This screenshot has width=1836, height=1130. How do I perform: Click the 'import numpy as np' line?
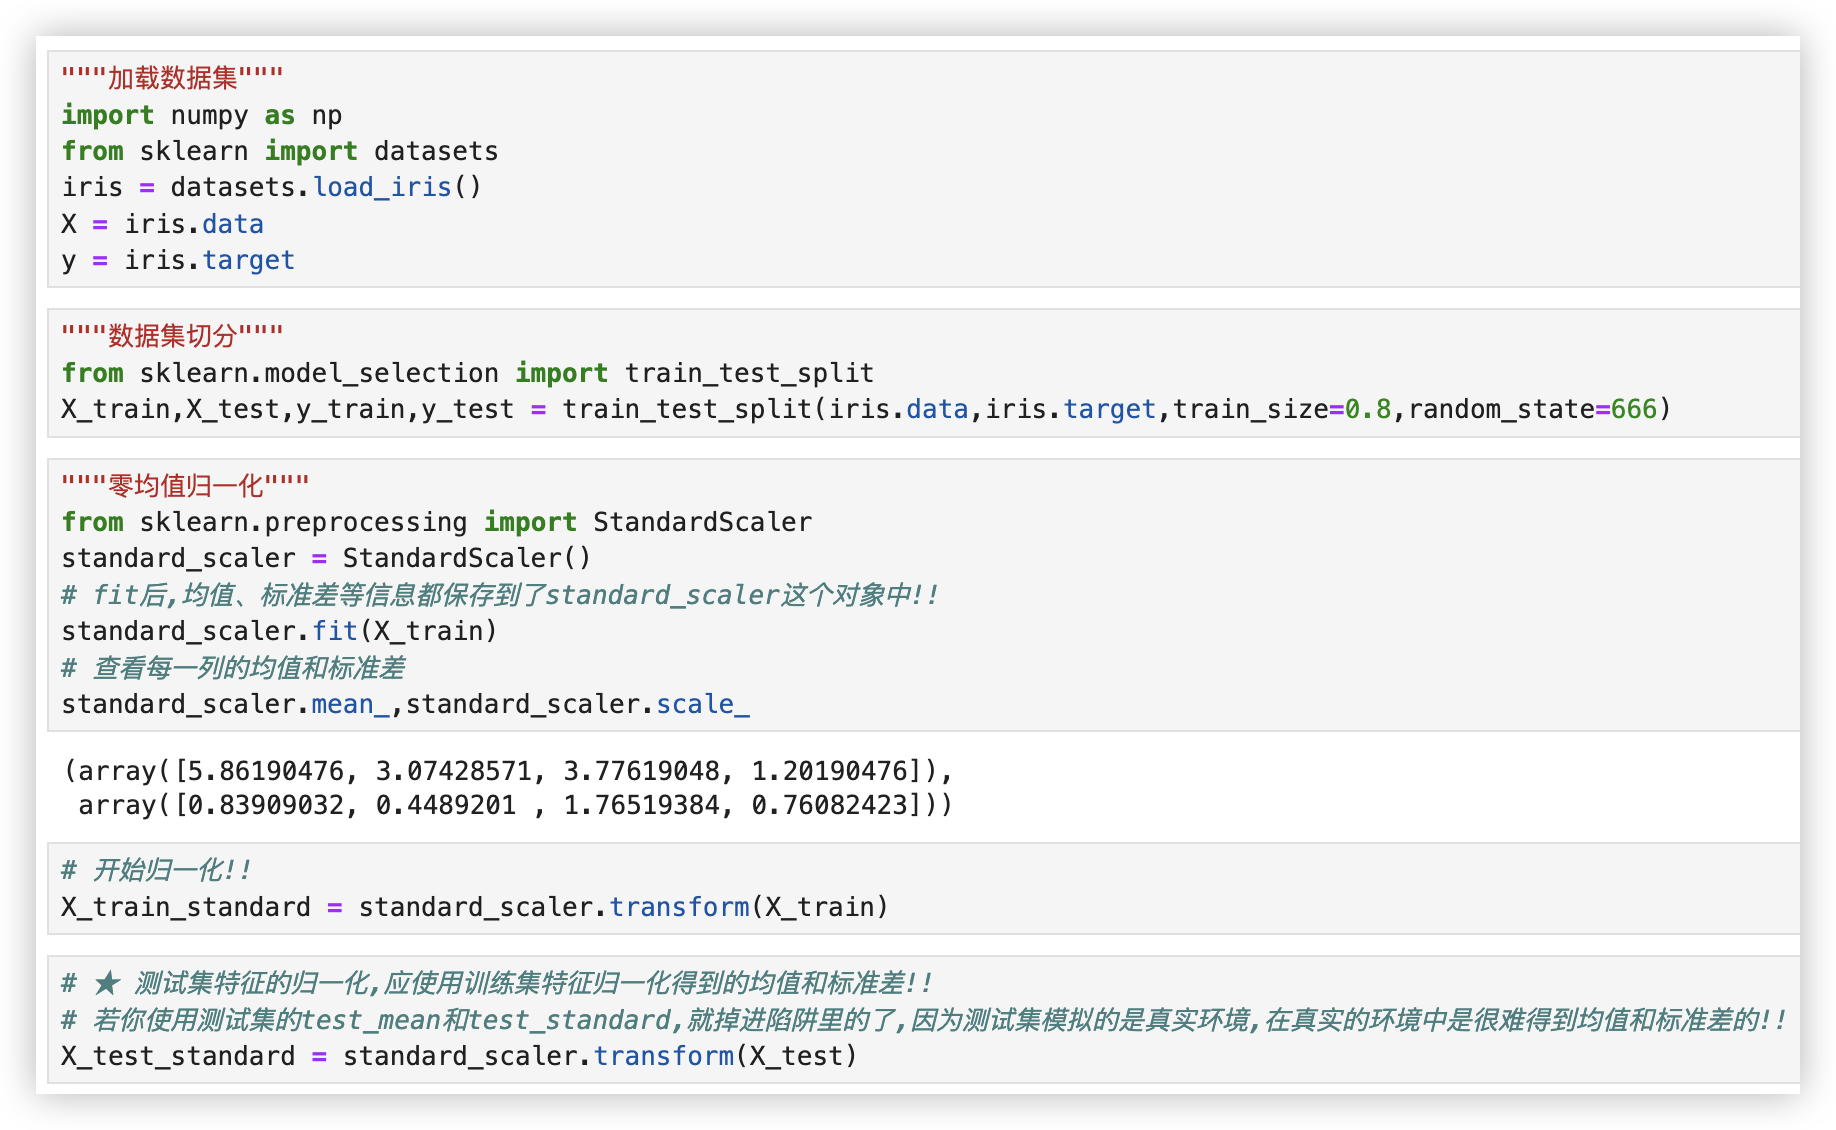[x=202, y=115]
